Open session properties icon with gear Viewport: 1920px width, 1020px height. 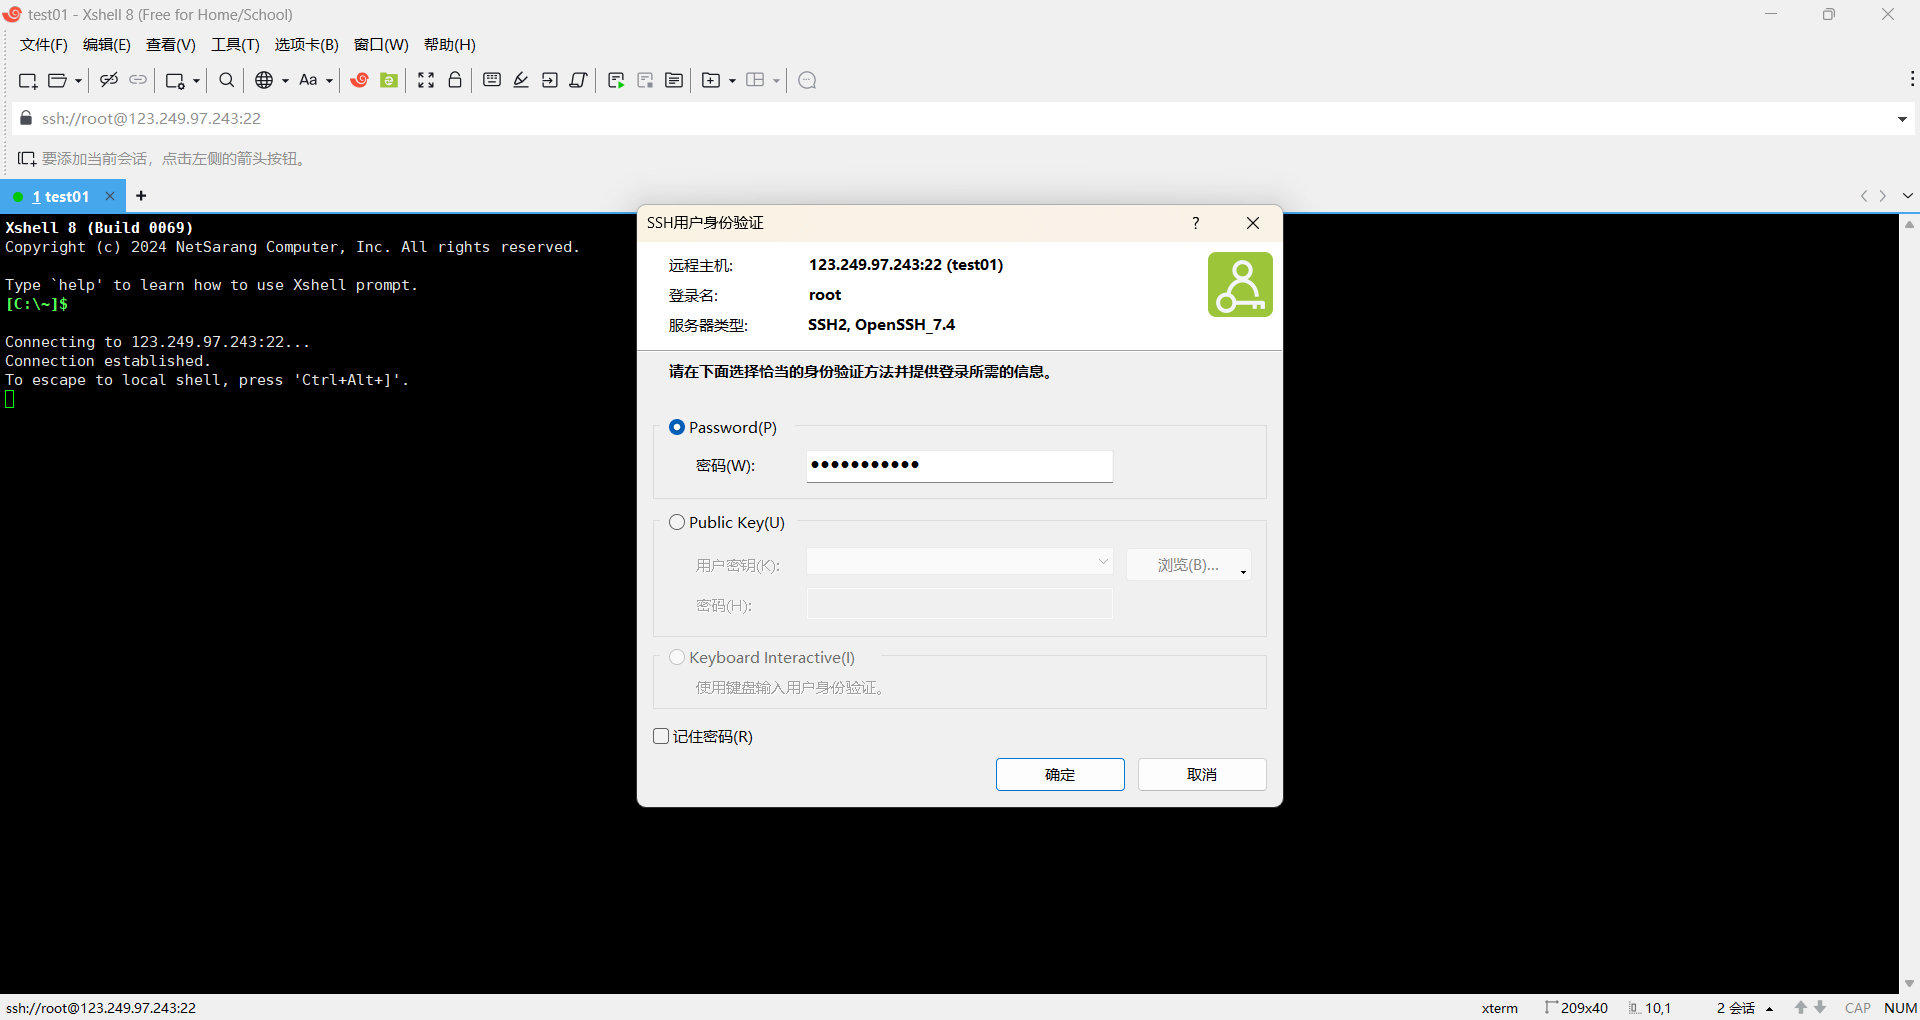pyautogui.click(x=175, y=80)
